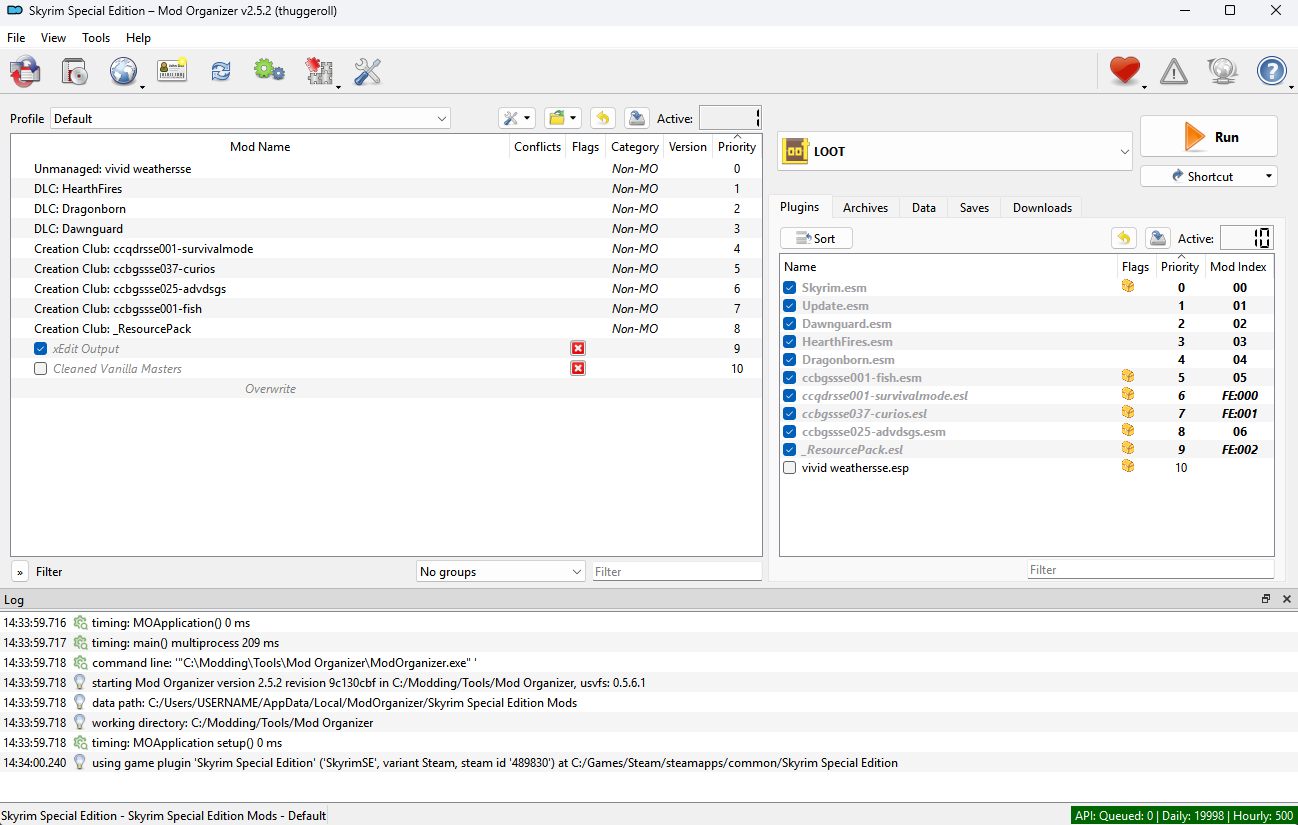Switch to the Data tab
This screenshot has height=825, width=1298.
click(x=924, y=208)
